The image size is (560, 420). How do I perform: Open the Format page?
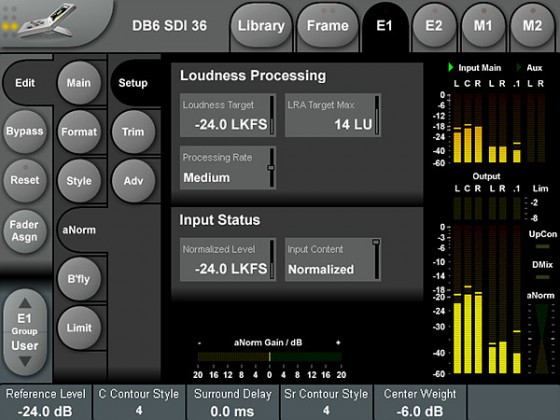pos(79,131)
